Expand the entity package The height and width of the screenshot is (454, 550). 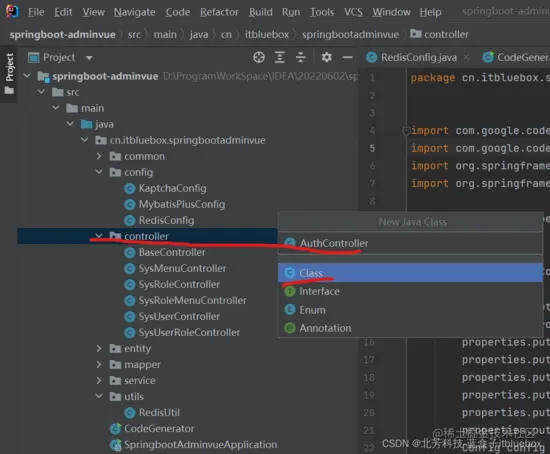[99, 348]
